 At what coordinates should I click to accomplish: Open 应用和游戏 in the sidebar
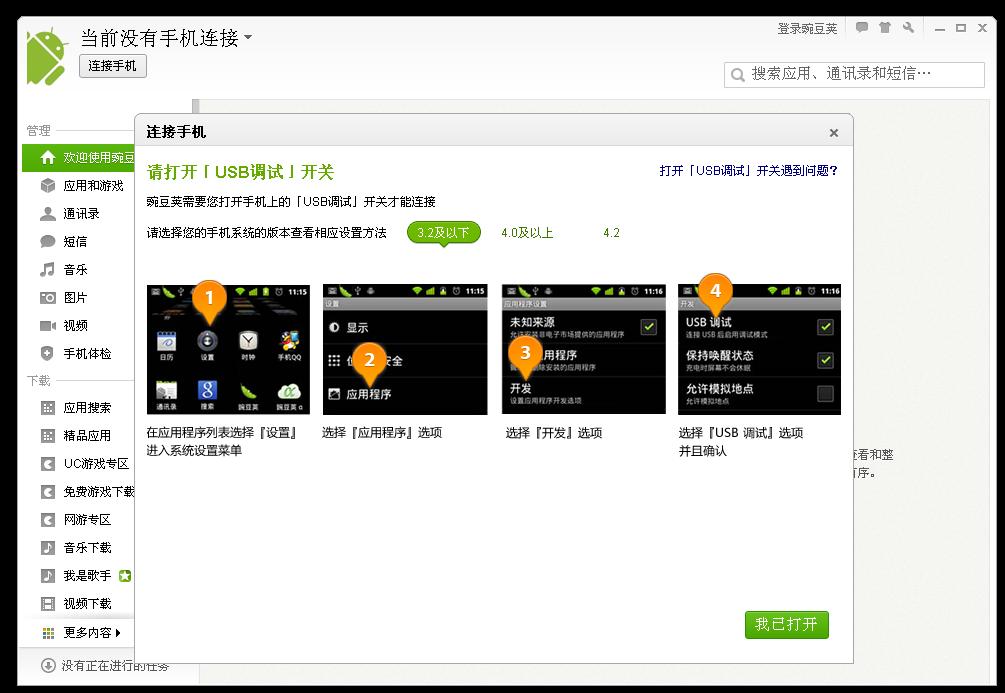tap(78, 185)
